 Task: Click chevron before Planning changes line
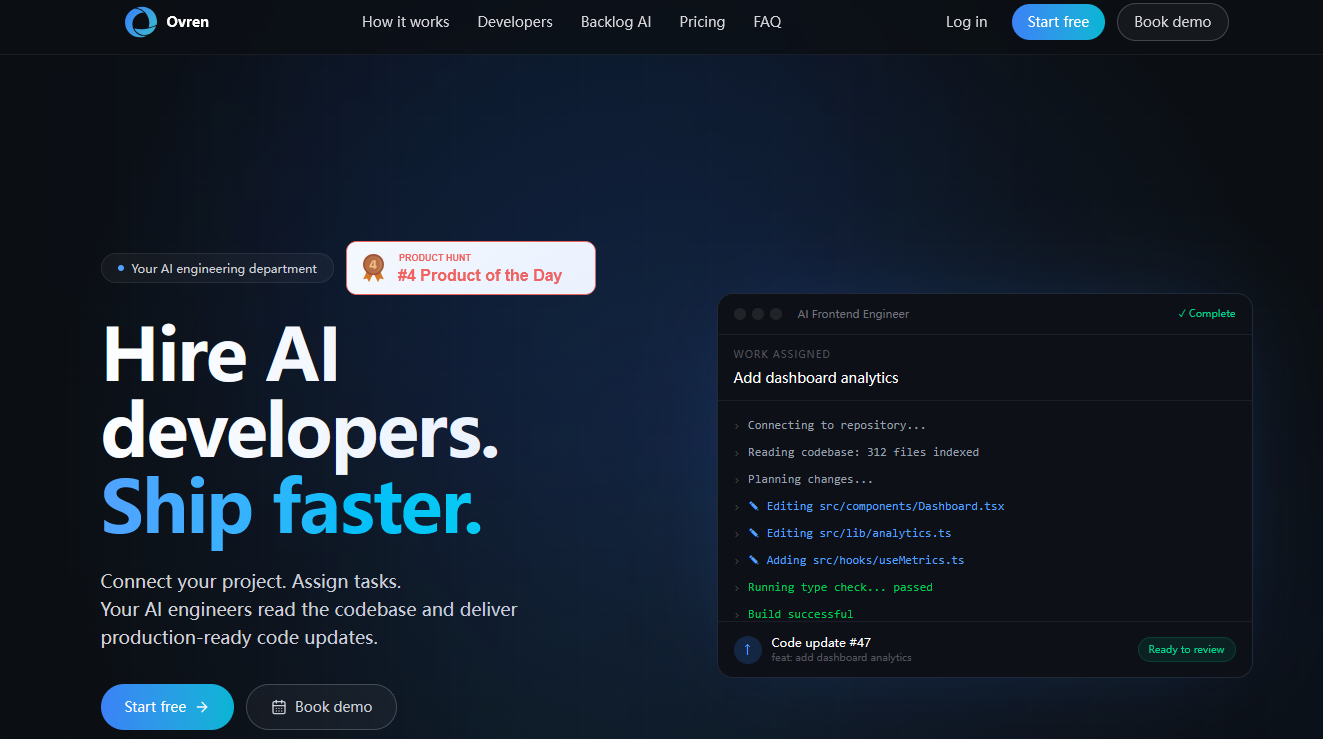pos(737,480)
